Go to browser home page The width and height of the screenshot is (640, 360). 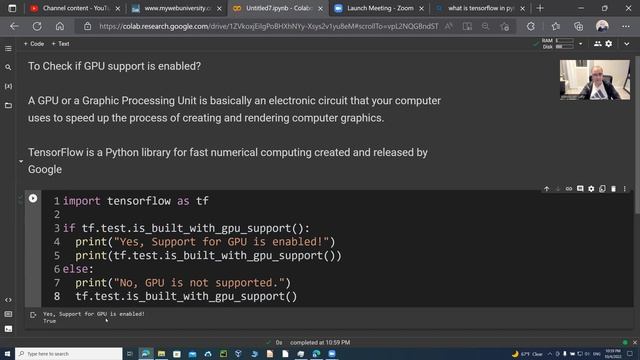[x=60, y=27]
